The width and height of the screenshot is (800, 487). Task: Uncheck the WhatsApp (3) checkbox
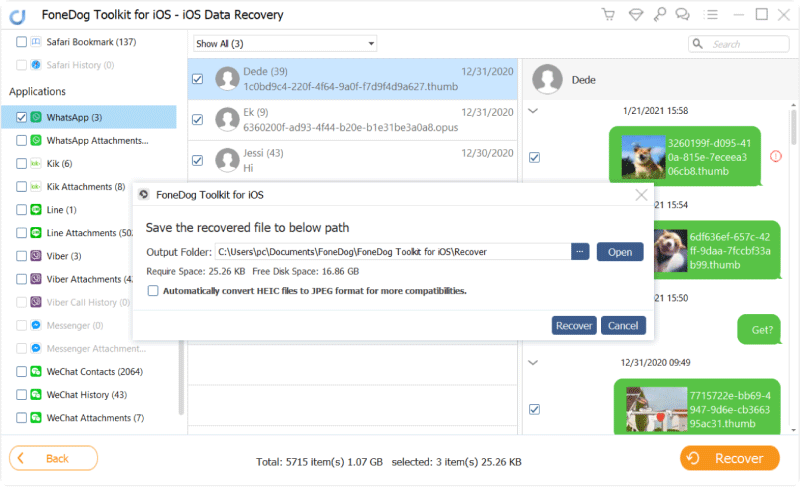click(x=21, y=117)
